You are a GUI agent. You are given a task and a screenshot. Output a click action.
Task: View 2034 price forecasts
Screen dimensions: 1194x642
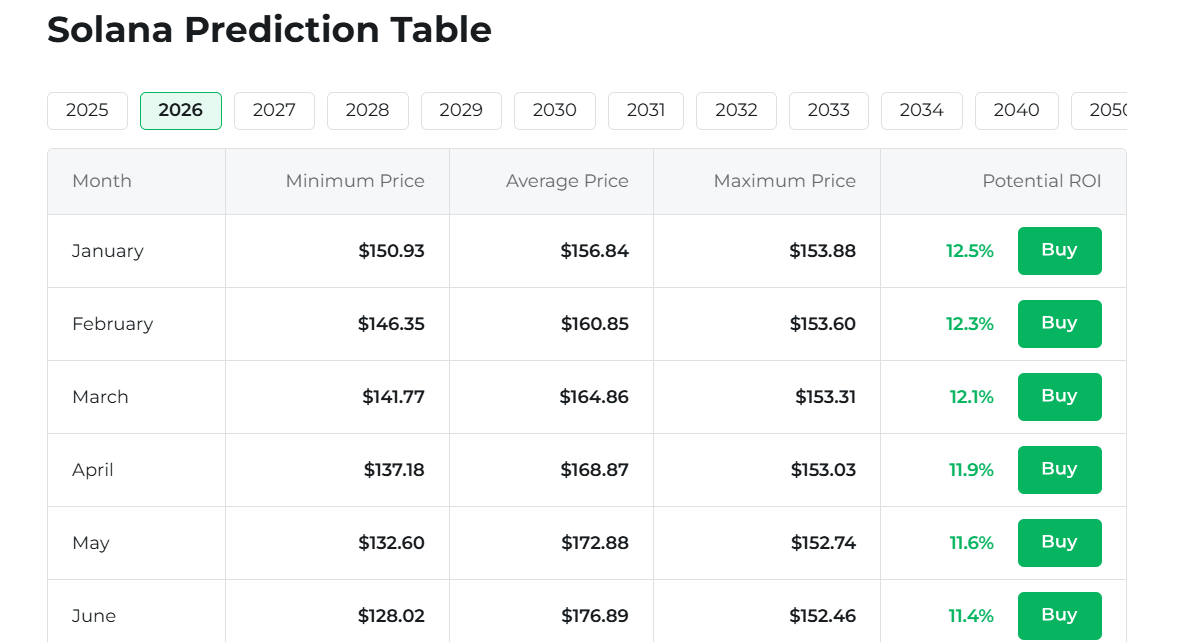point(921,111)
